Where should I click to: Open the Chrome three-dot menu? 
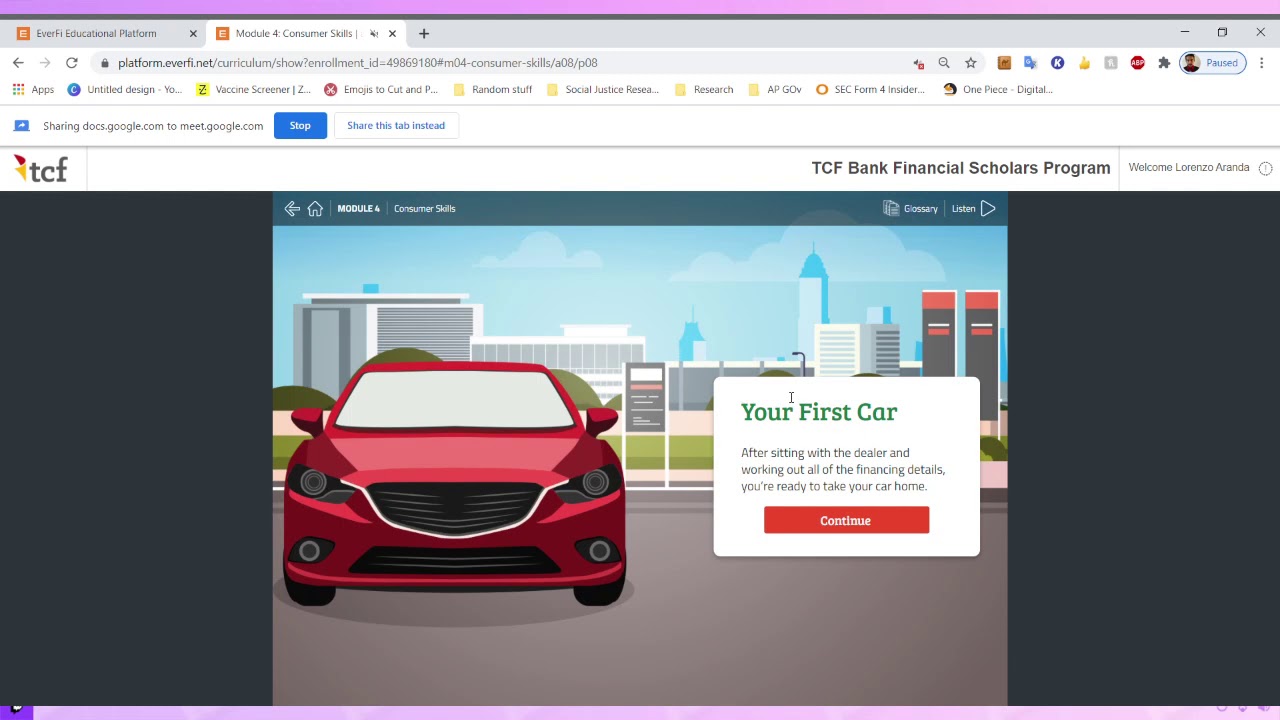point(1262,63)
